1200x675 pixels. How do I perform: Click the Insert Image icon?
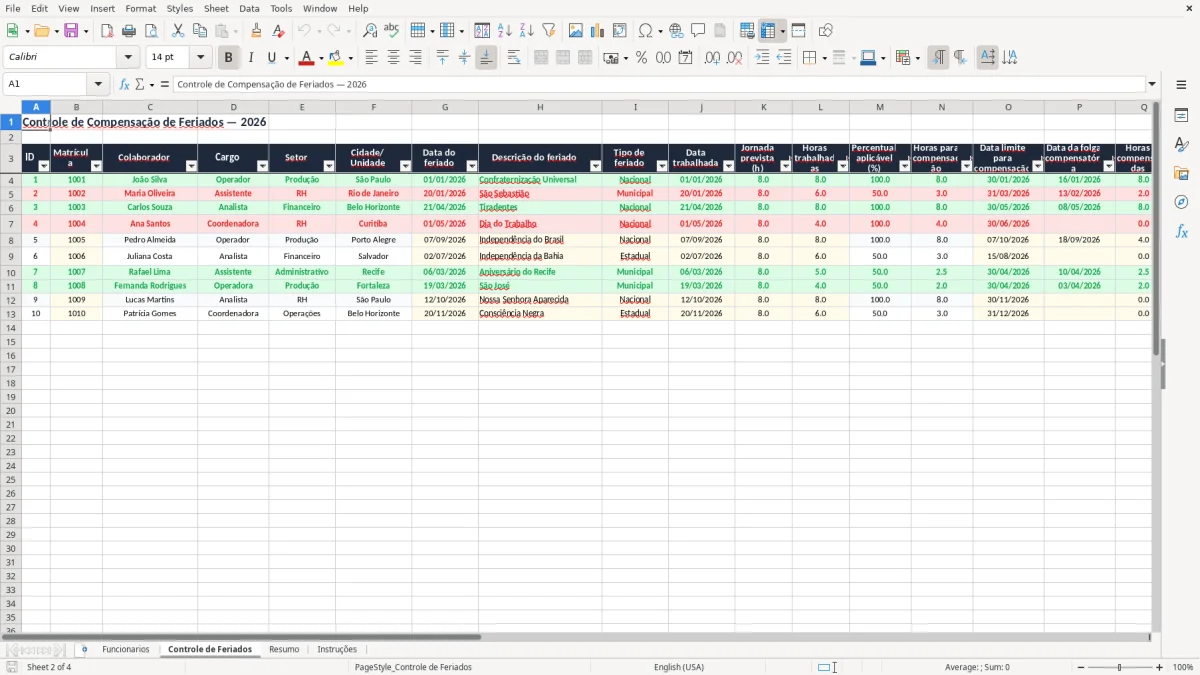[576, 31]
